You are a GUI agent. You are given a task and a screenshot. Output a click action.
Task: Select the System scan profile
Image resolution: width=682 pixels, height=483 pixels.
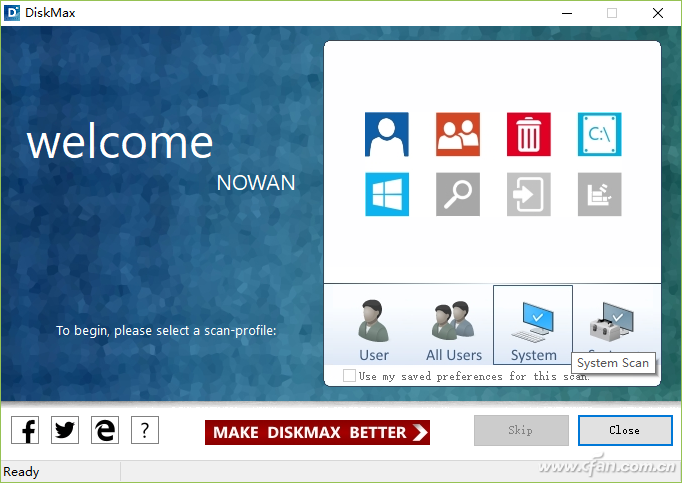pyautogui.click(x=533, y=326)
